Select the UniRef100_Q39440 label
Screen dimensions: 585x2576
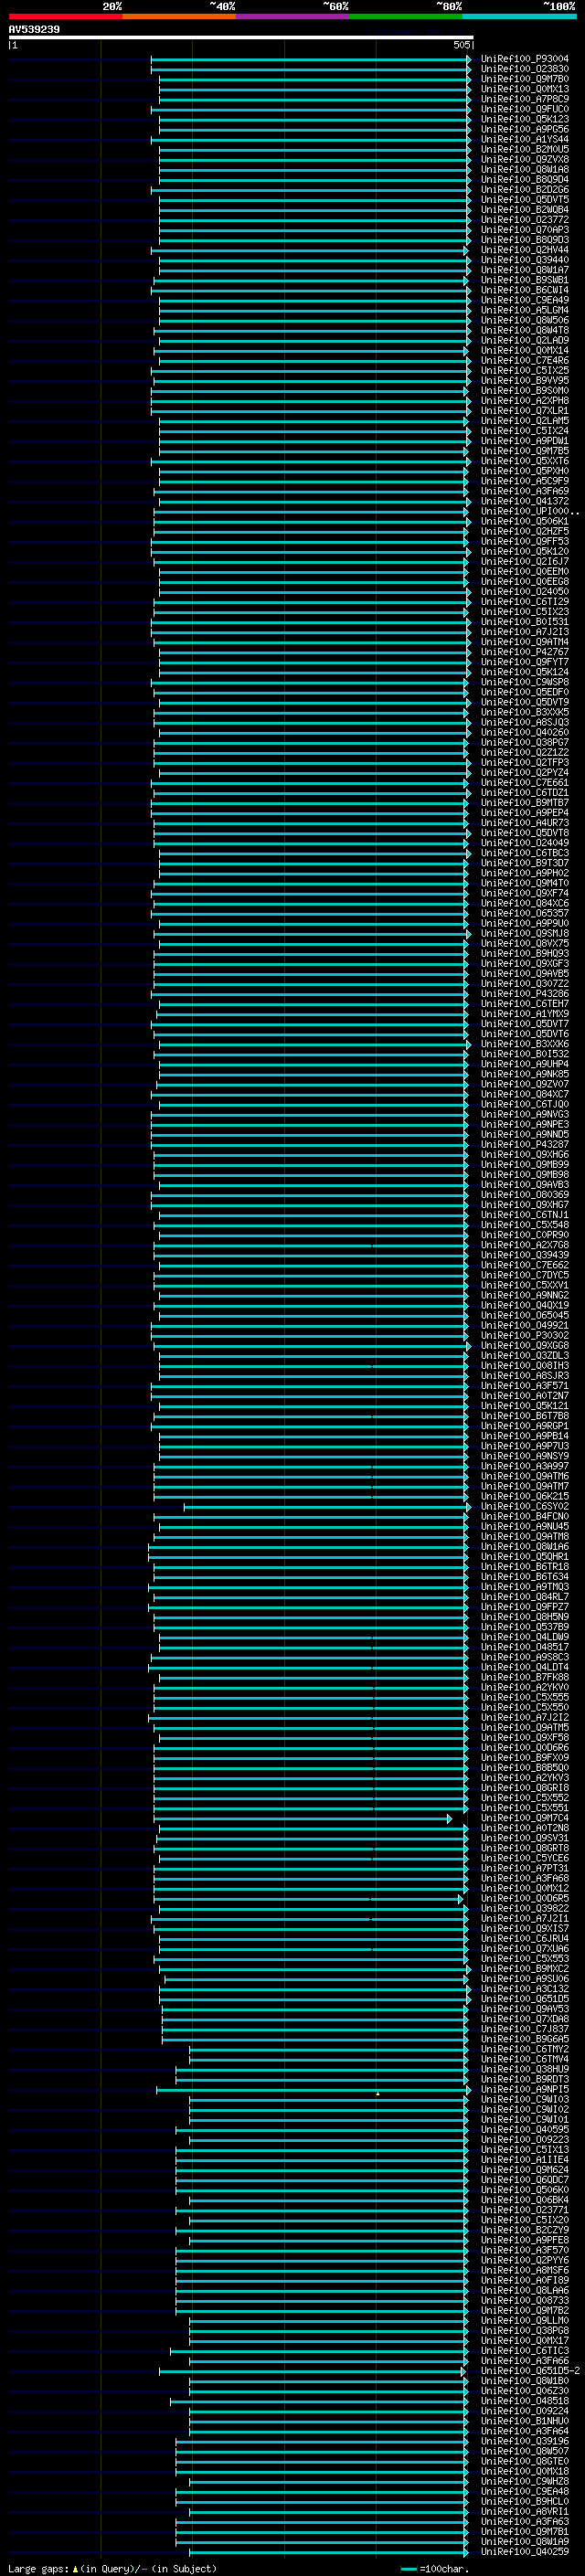(524, 260)
